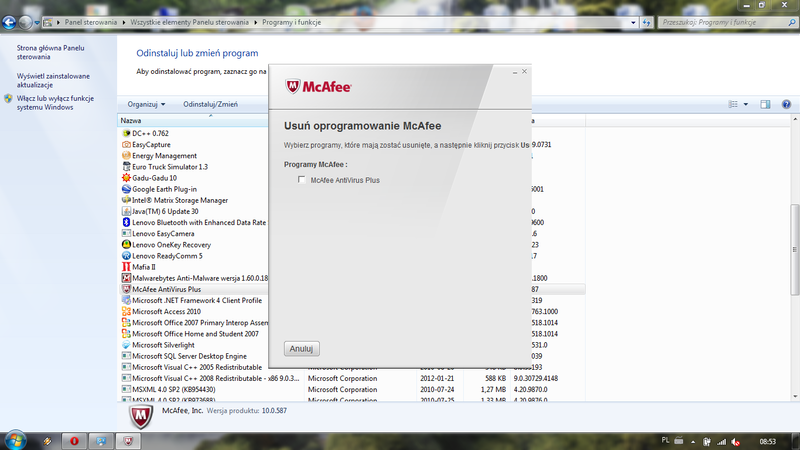Select Microsoft Office Home and Student 2007 icon
Screen dimensions: 800x450
click(x=126, y=334)
